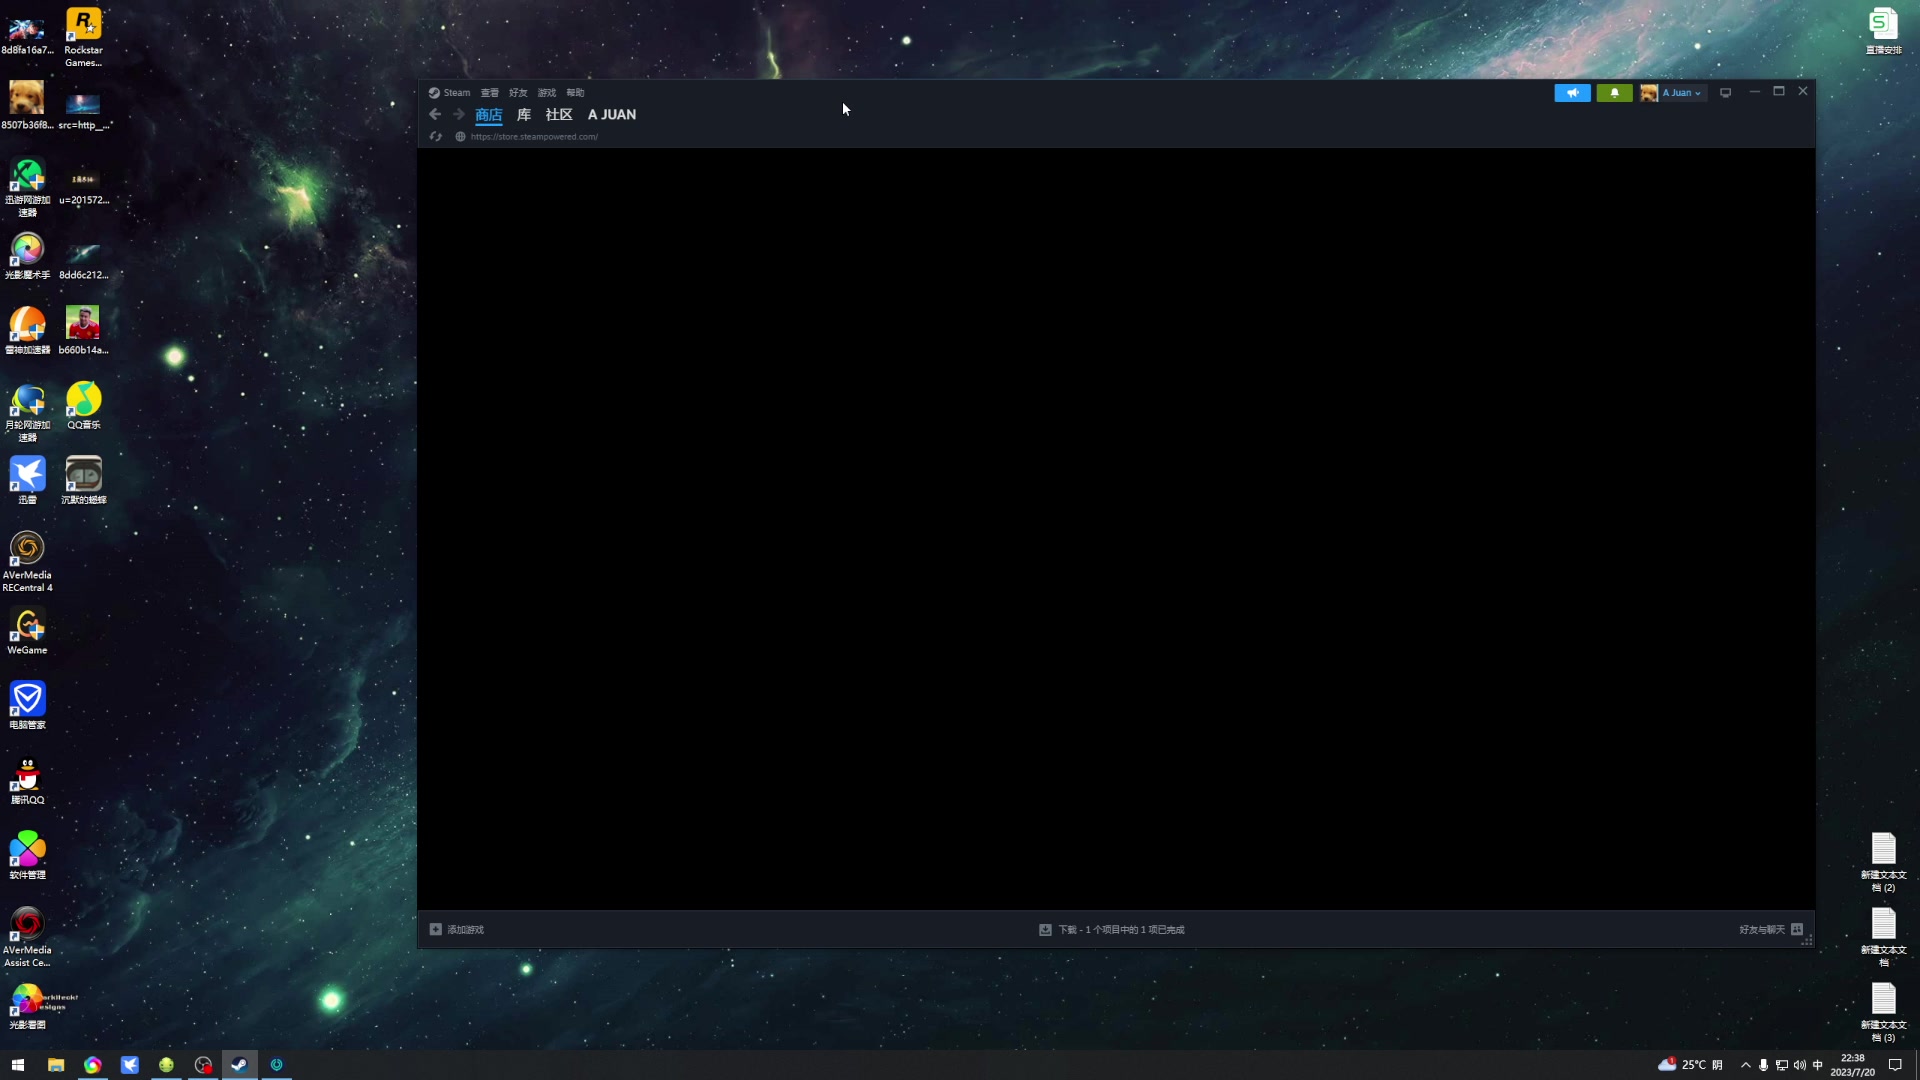This screenshot has width=1920, height=1080.
Task: Expand the A Juan account dropdown
Action: pyautogui.click(x=1681, y=93)
